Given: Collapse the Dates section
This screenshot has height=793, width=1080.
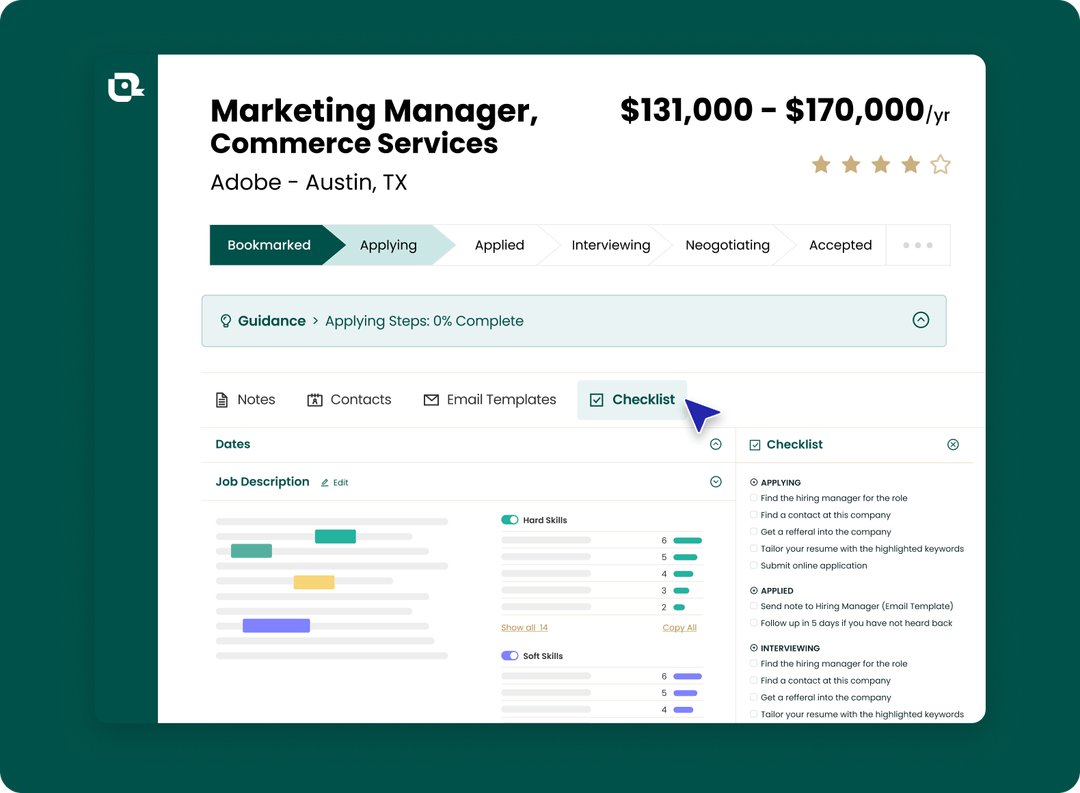Looking at the screenshot, I should pyautogui.click(x=715, y=444).
